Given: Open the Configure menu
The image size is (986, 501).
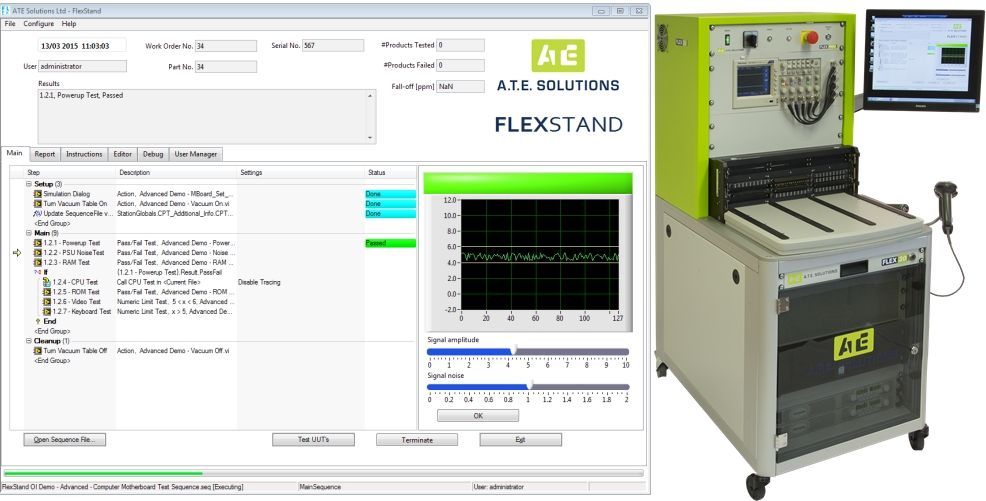Looking at the screenshot, I should click(38, 24).
